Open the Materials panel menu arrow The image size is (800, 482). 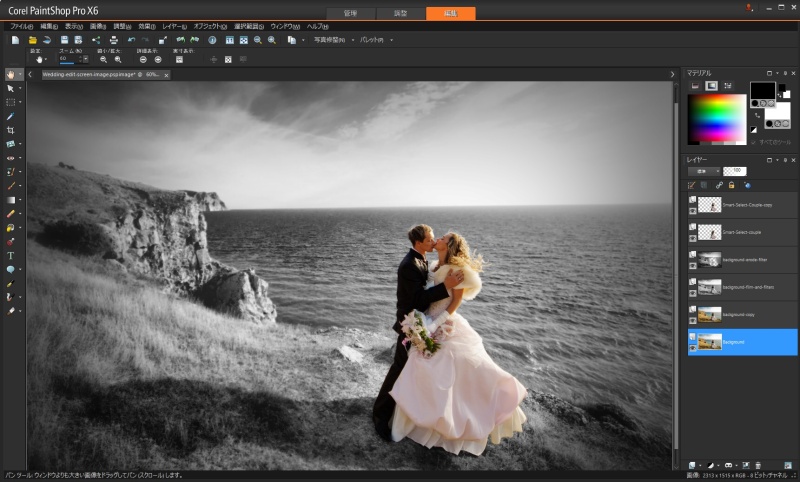777,73
